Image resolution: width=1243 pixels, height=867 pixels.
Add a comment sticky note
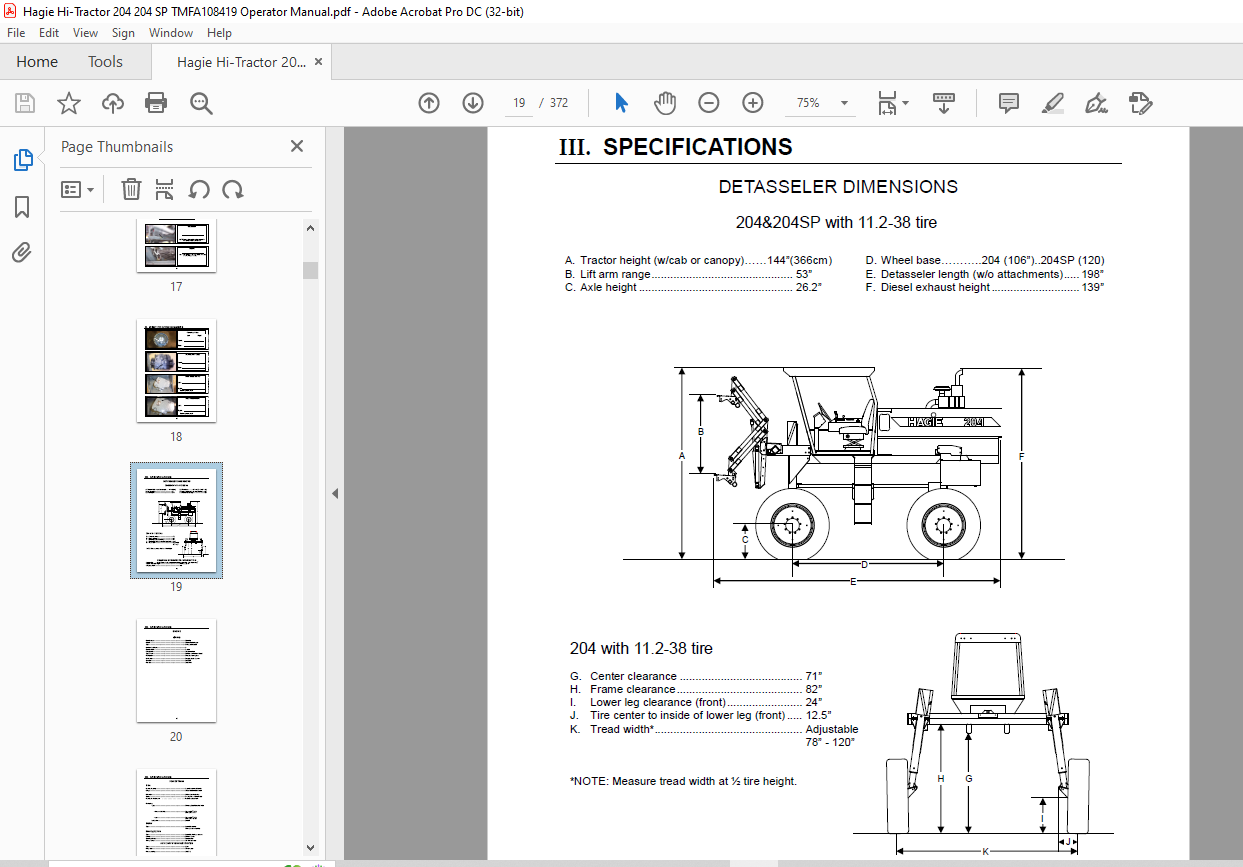pos(1009,103)
